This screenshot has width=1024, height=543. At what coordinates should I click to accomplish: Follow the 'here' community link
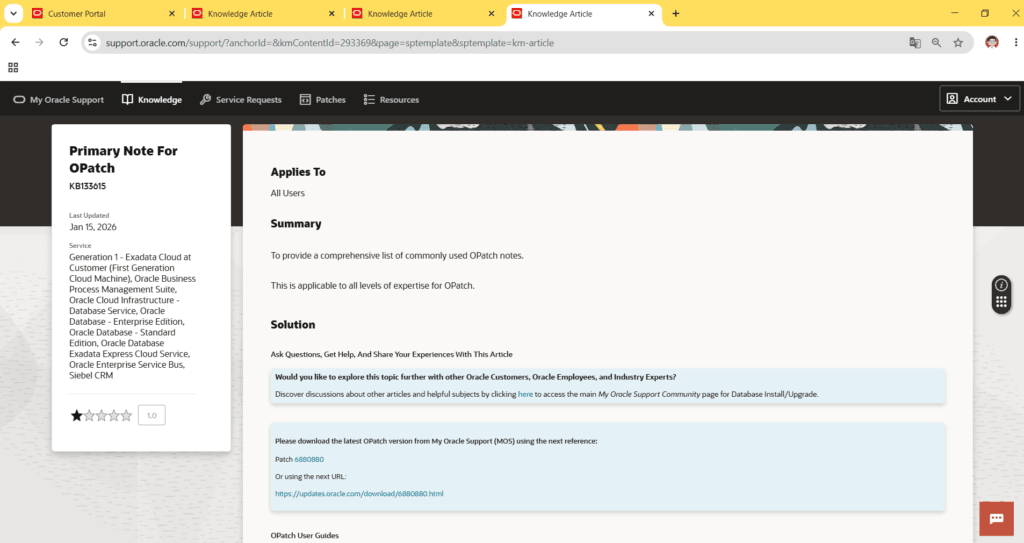click(x=525, y=394)
